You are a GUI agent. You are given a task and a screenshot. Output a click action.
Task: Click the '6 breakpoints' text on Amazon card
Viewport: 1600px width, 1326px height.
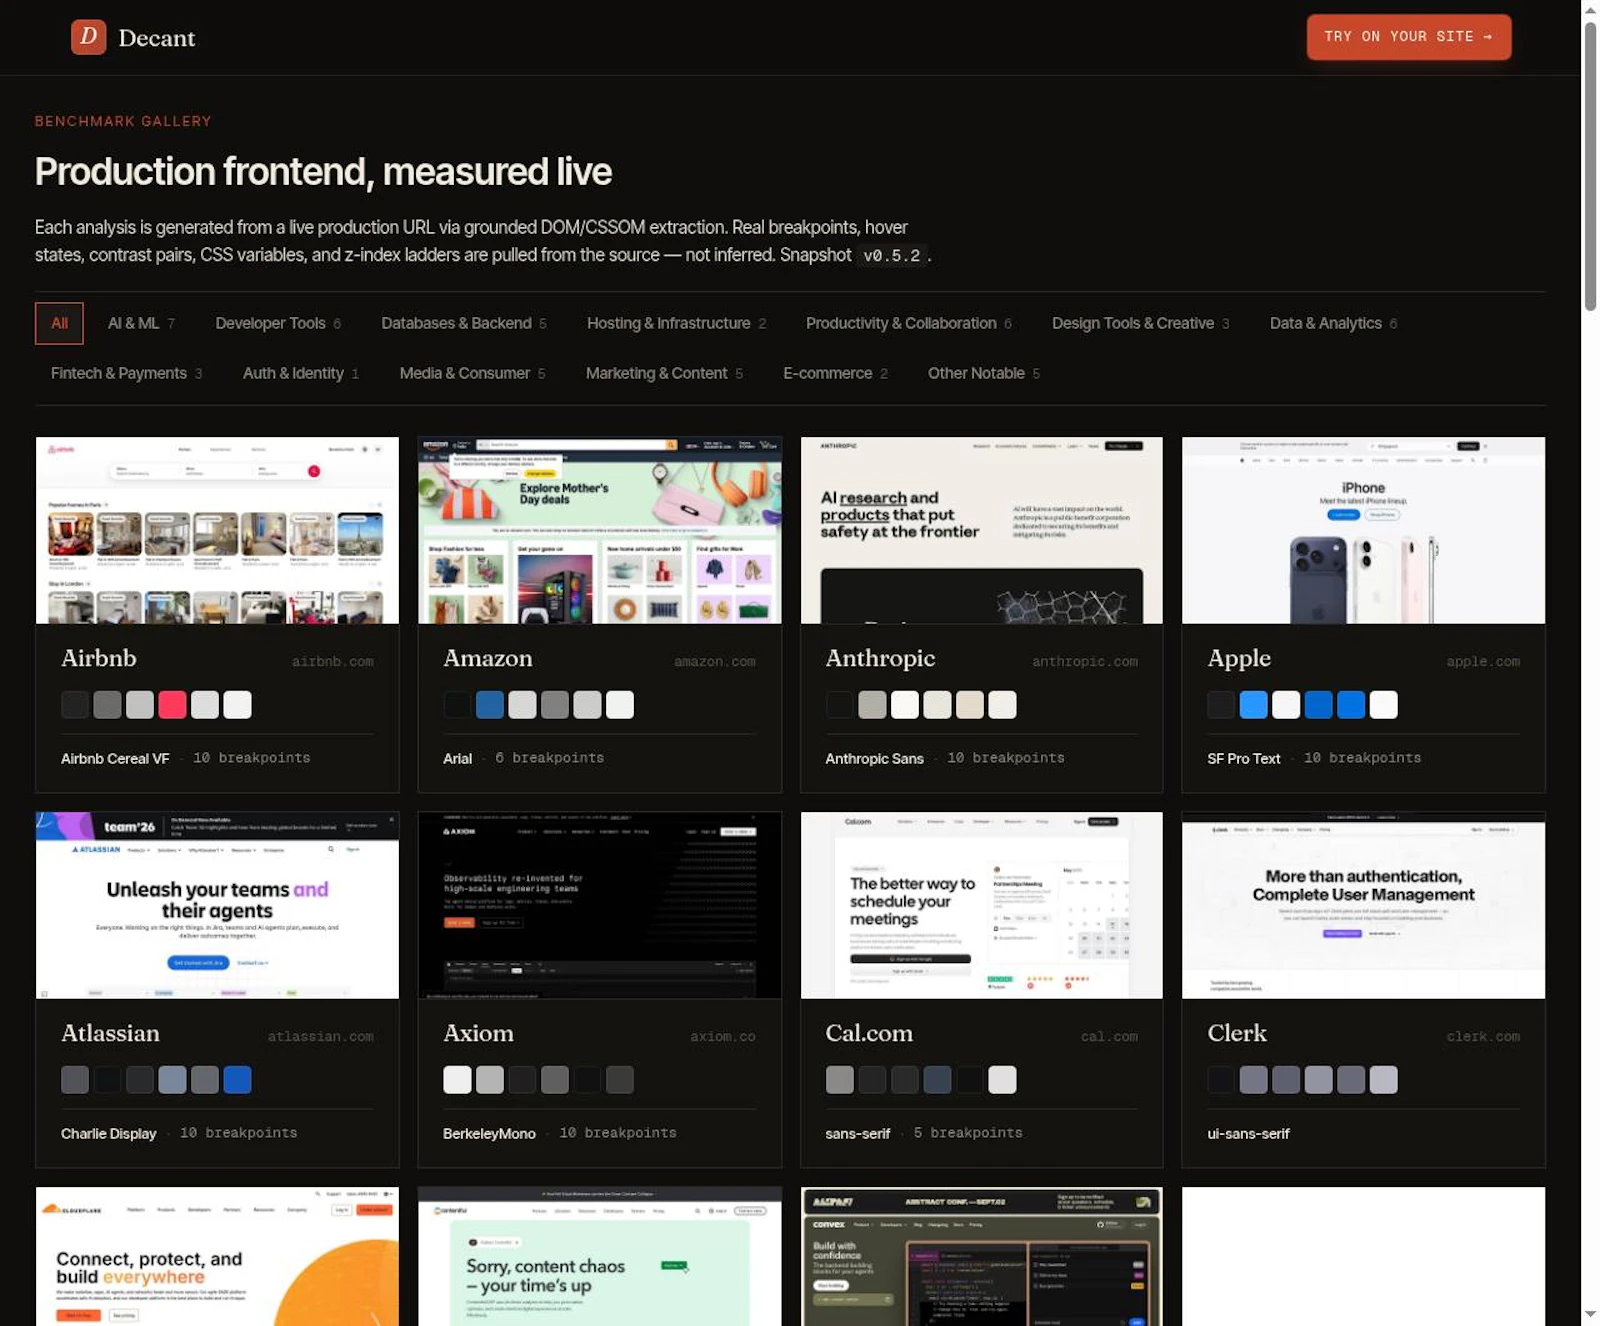tap(549, 758)
